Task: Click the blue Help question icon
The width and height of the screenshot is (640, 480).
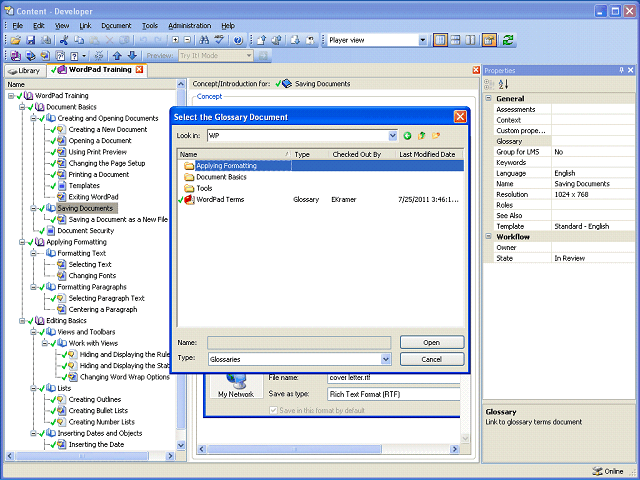Action: [x=238, y=40]
